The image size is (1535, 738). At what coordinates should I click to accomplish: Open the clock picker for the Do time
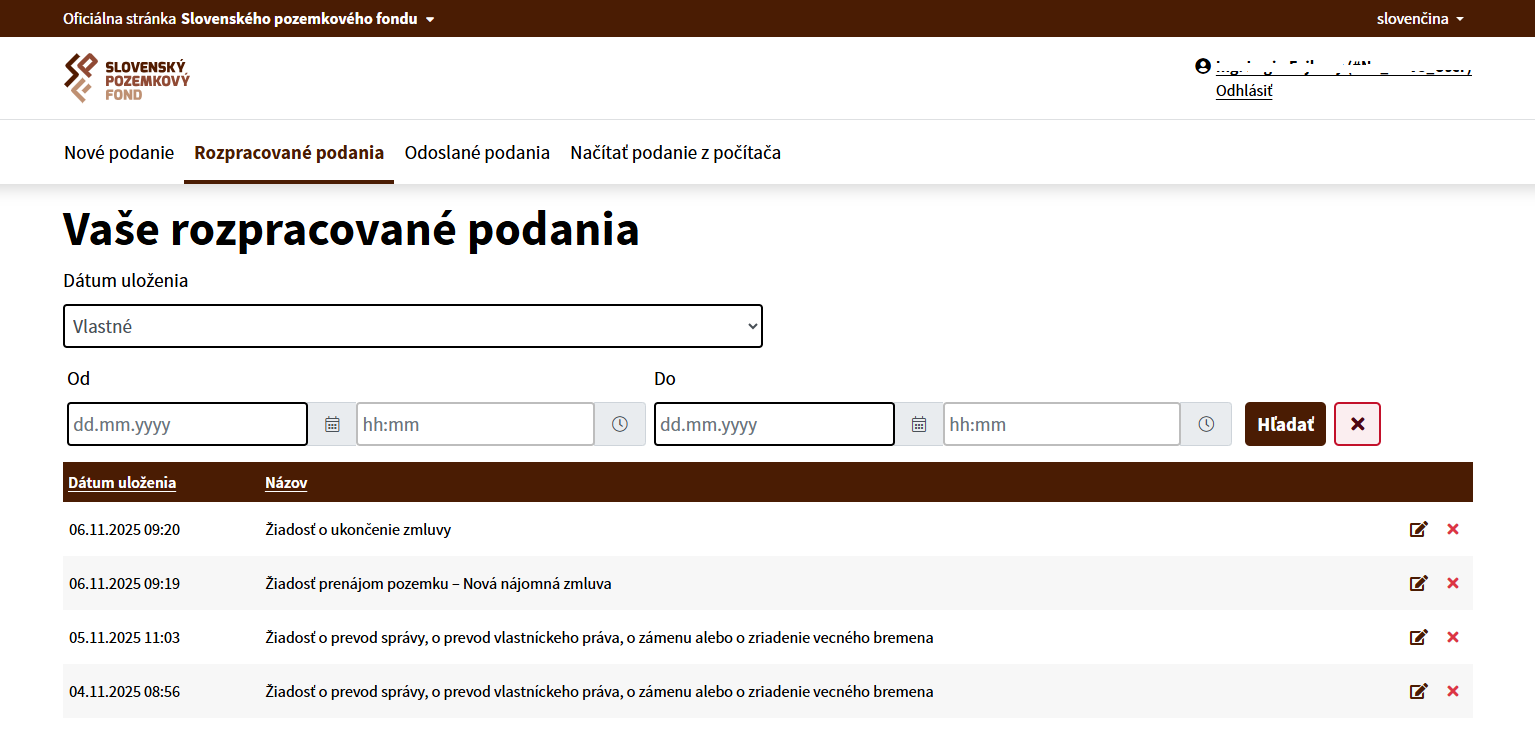pyautogui.click(x=1205, y=424)
